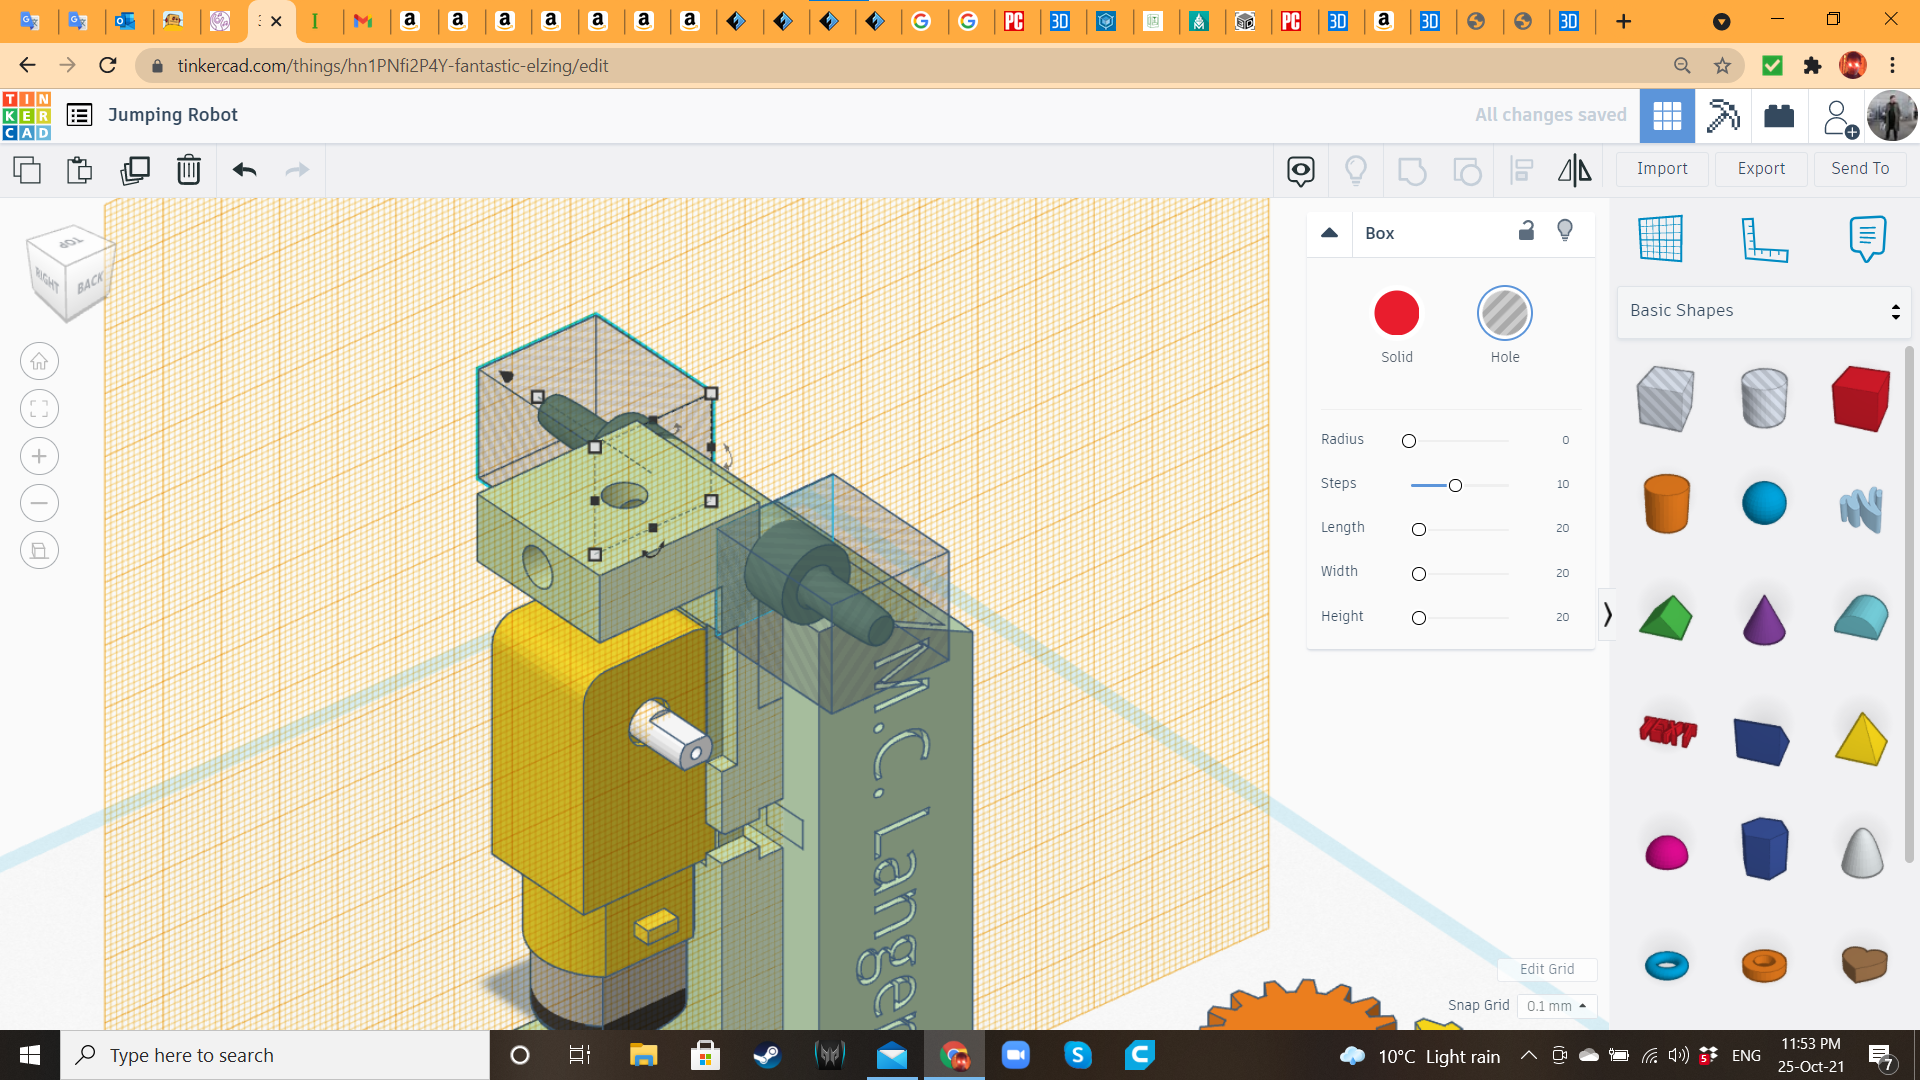Lock the selected Box shape
This screenshot has width=1920, height=1080.
[x=1526, y=232]
